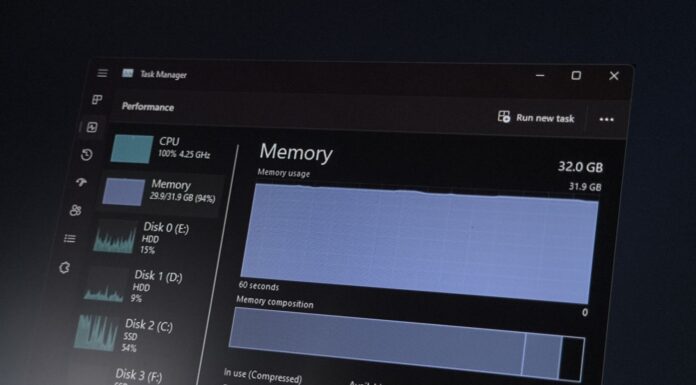696x385 pixels.
Task: Click the Task Manager app icon in title bar
Action: click(127, 73)
